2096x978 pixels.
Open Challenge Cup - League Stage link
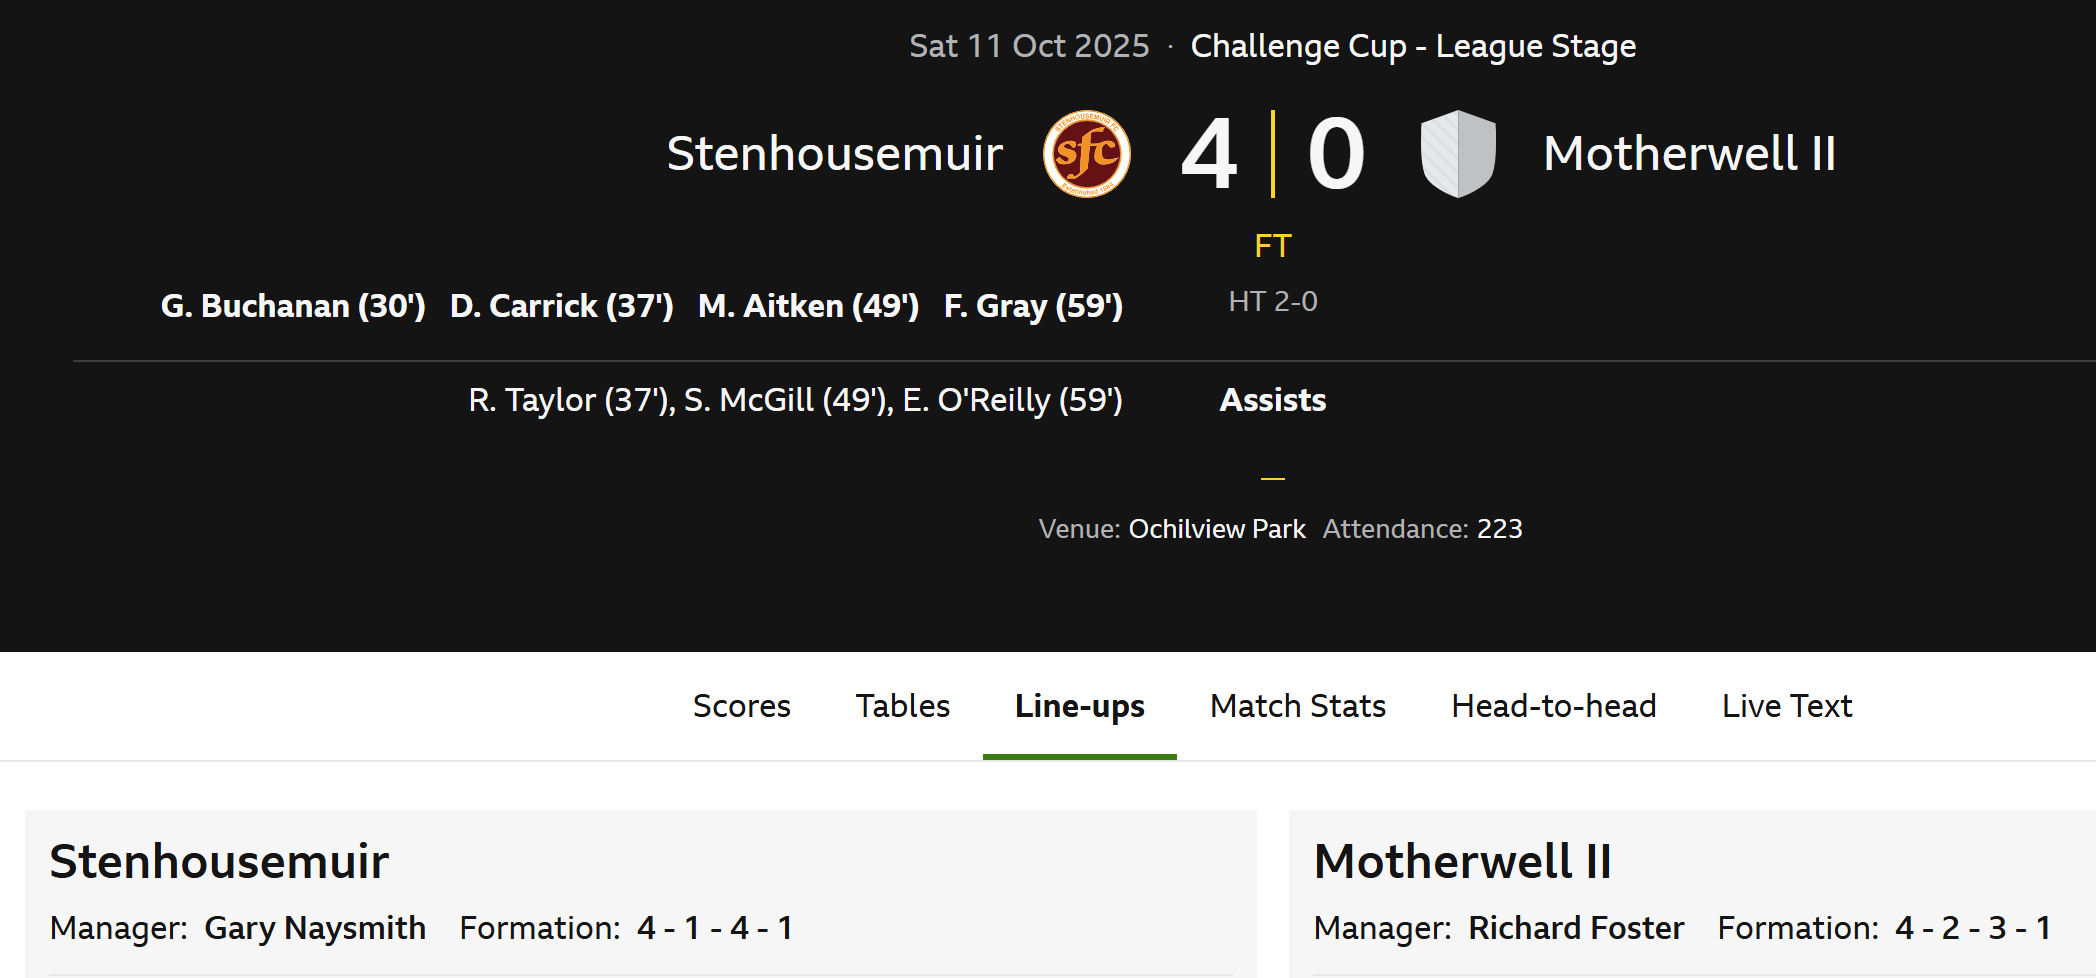point(1412,46)
